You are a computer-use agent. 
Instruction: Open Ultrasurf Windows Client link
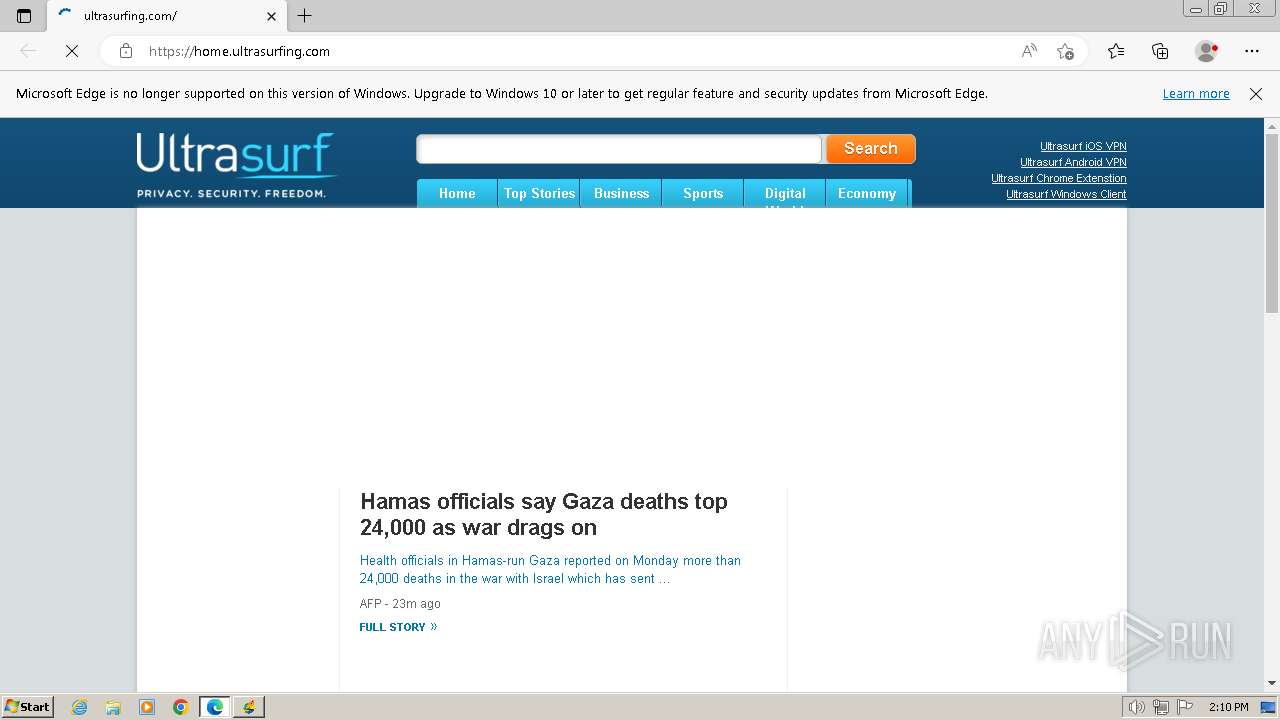click(x=1066, y=194)
